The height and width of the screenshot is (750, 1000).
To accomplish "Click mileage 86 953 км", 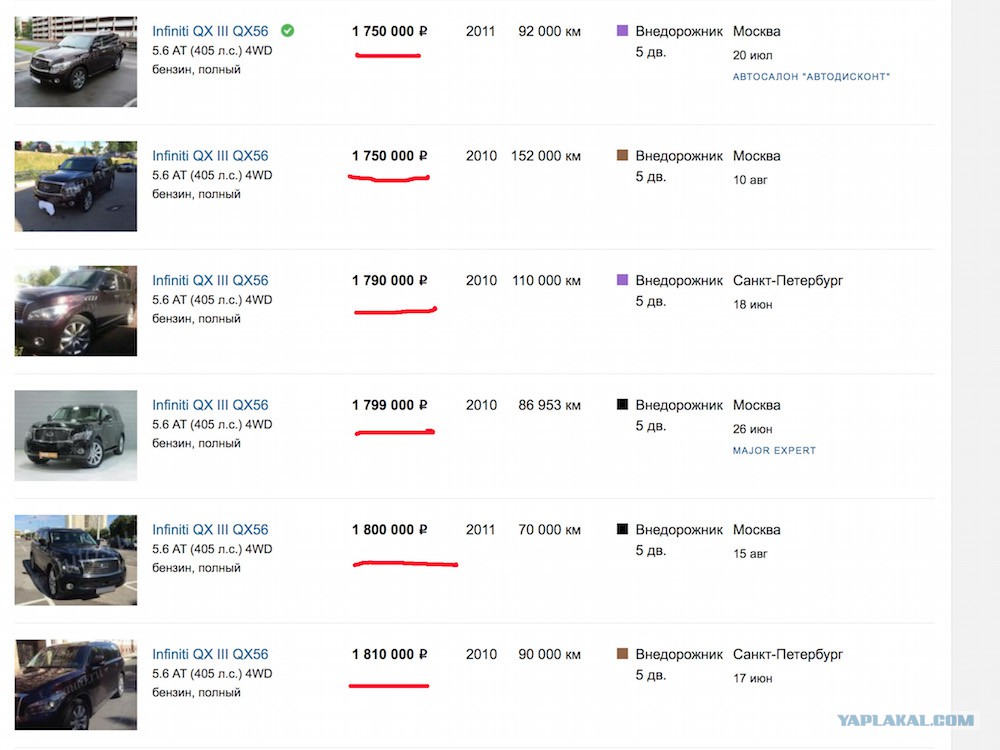I will point(549,405).
